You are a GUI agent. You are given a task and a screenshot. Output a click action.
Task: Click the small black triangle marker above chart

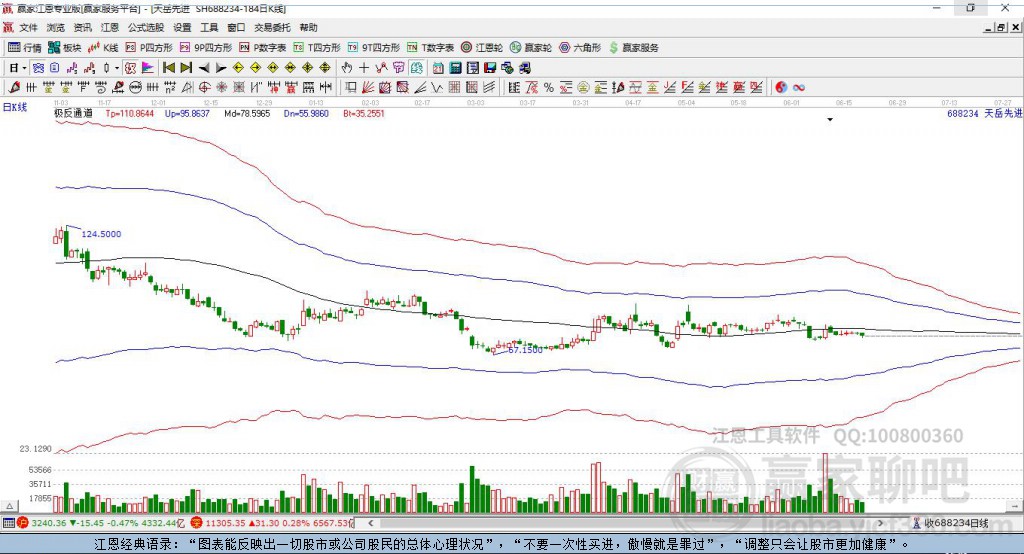point(830,120)
